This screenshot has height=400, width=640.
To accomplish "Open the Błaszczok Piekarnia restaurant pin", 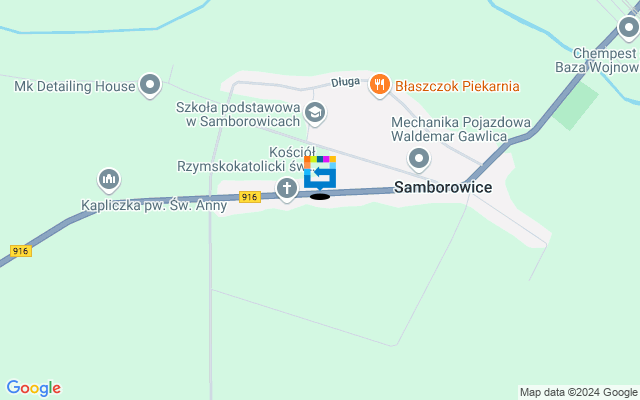I will pos(380,86).
